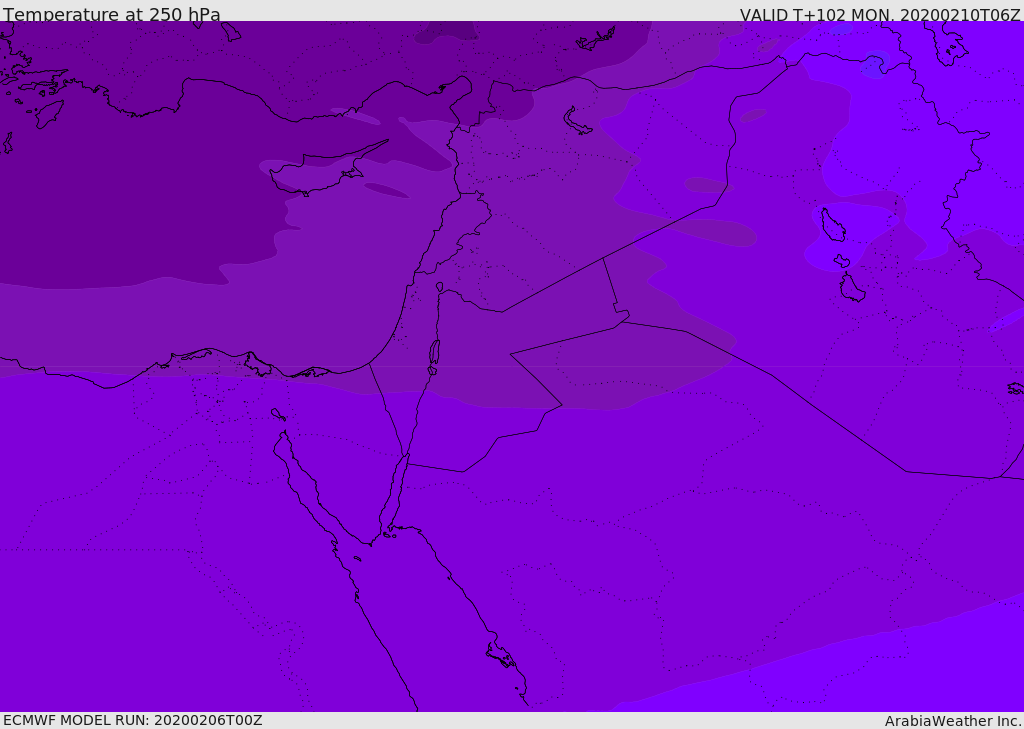The height and width of the screenshot is (729, 1024).
Task: Click the 'Temperature at 250 hPa' title
Action: tap(112, 14)
